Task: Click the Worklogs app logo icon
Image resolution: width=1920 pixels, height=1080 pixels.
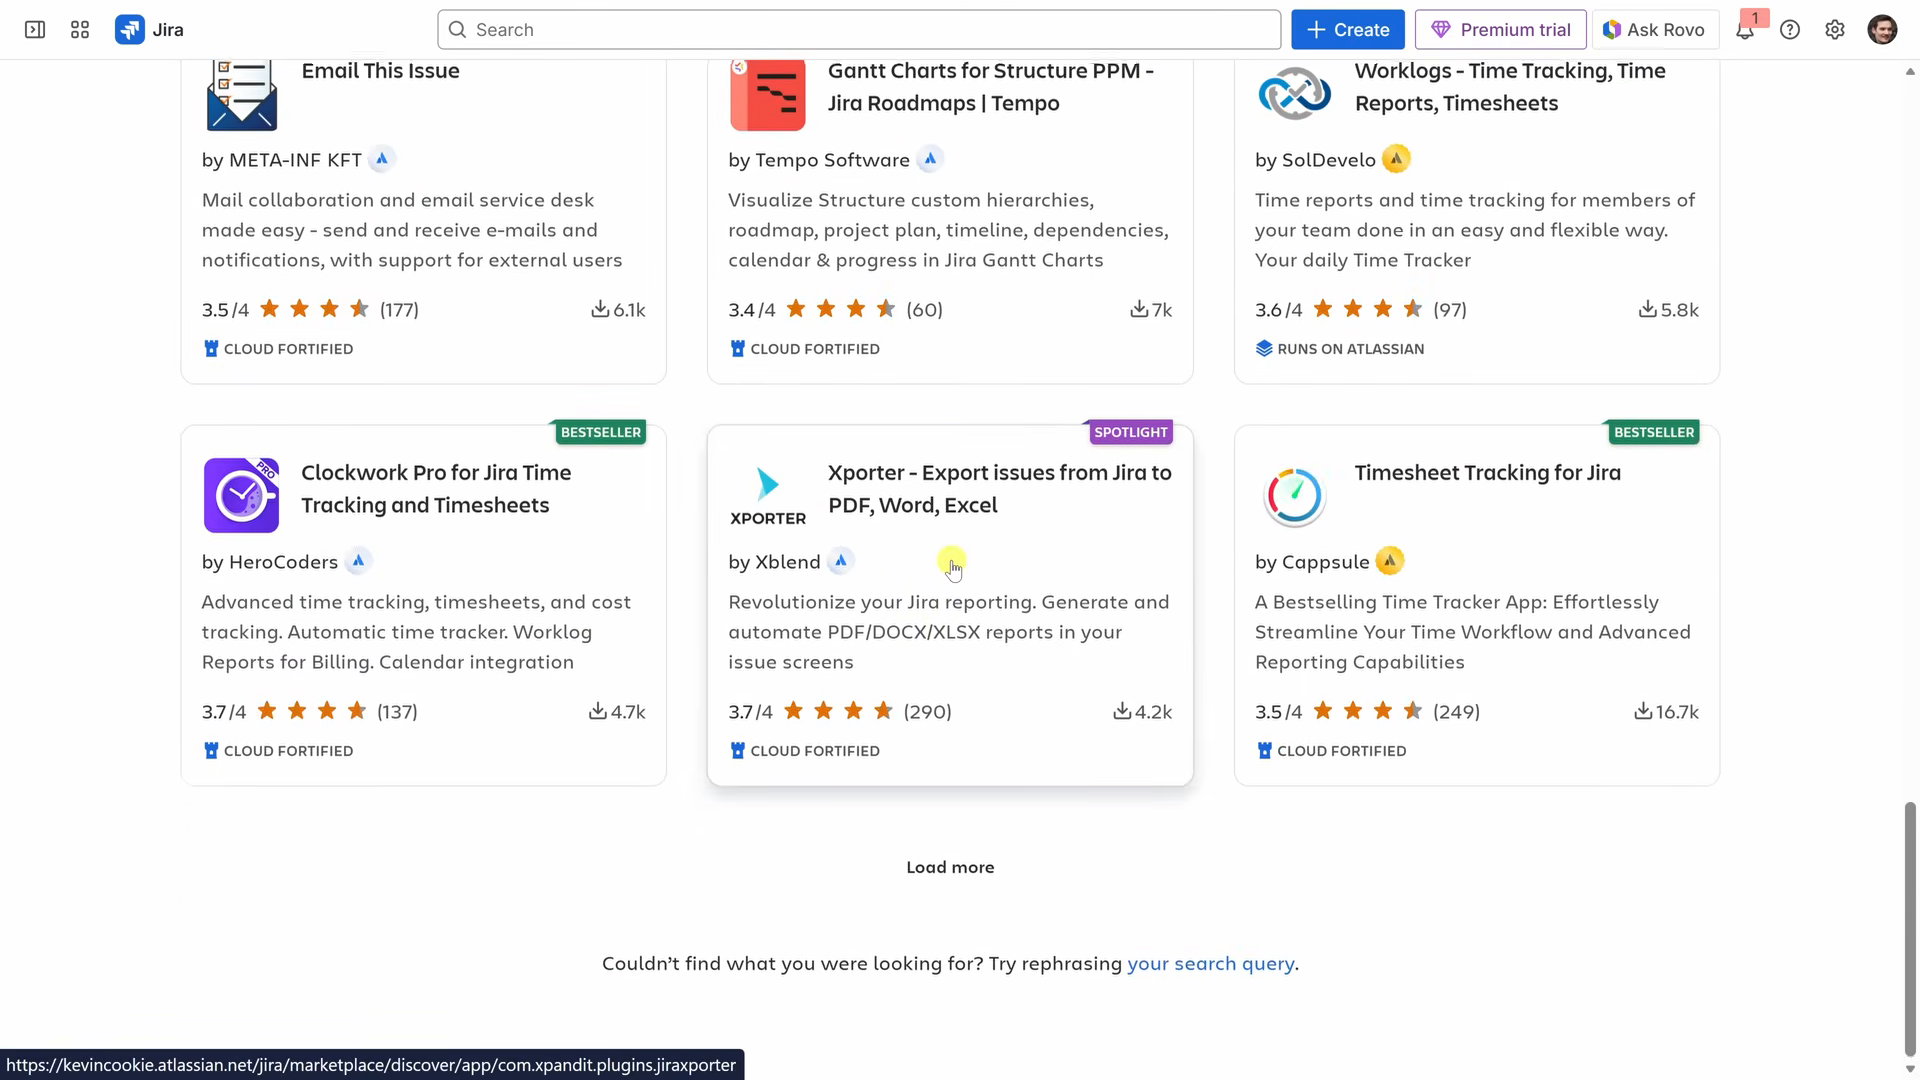Action: (1294, 95)
